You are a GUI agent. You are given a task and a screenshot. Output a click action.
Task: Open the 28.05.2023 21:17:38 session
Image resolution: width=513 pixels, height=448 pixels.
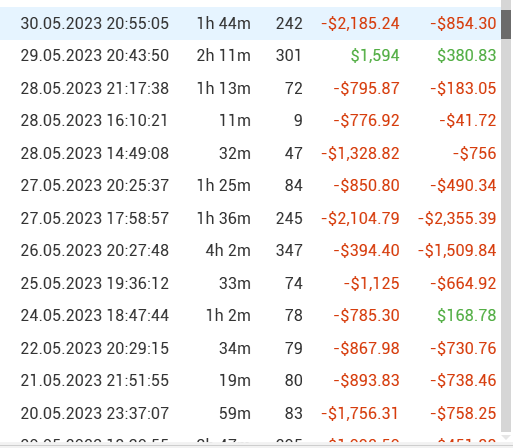250,88
